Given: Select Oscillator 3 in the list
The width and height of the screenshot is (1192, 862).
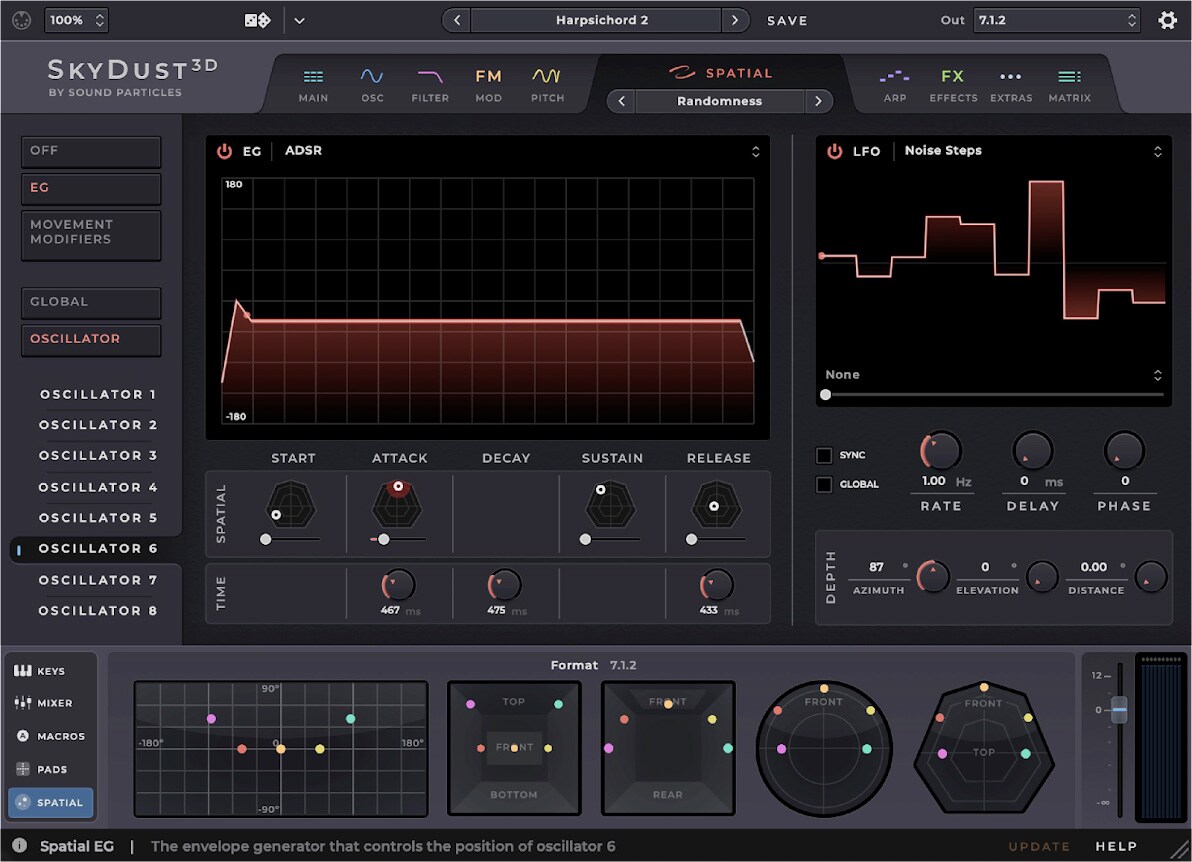Looking at the screenshot, I should (x=97, y=456).
